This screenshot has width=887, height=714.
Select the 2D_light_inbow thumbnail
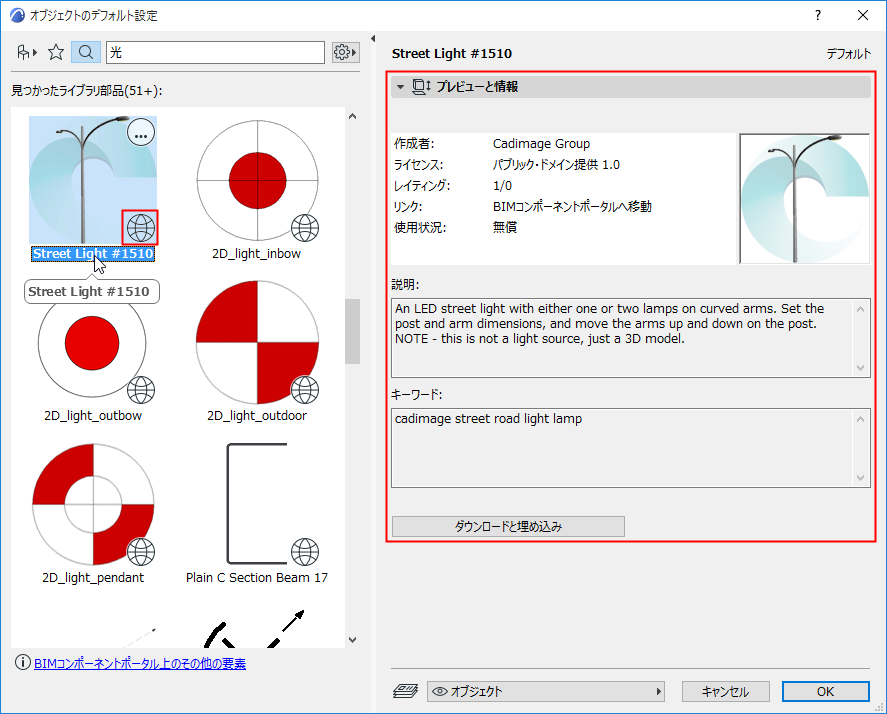[257, 180]
